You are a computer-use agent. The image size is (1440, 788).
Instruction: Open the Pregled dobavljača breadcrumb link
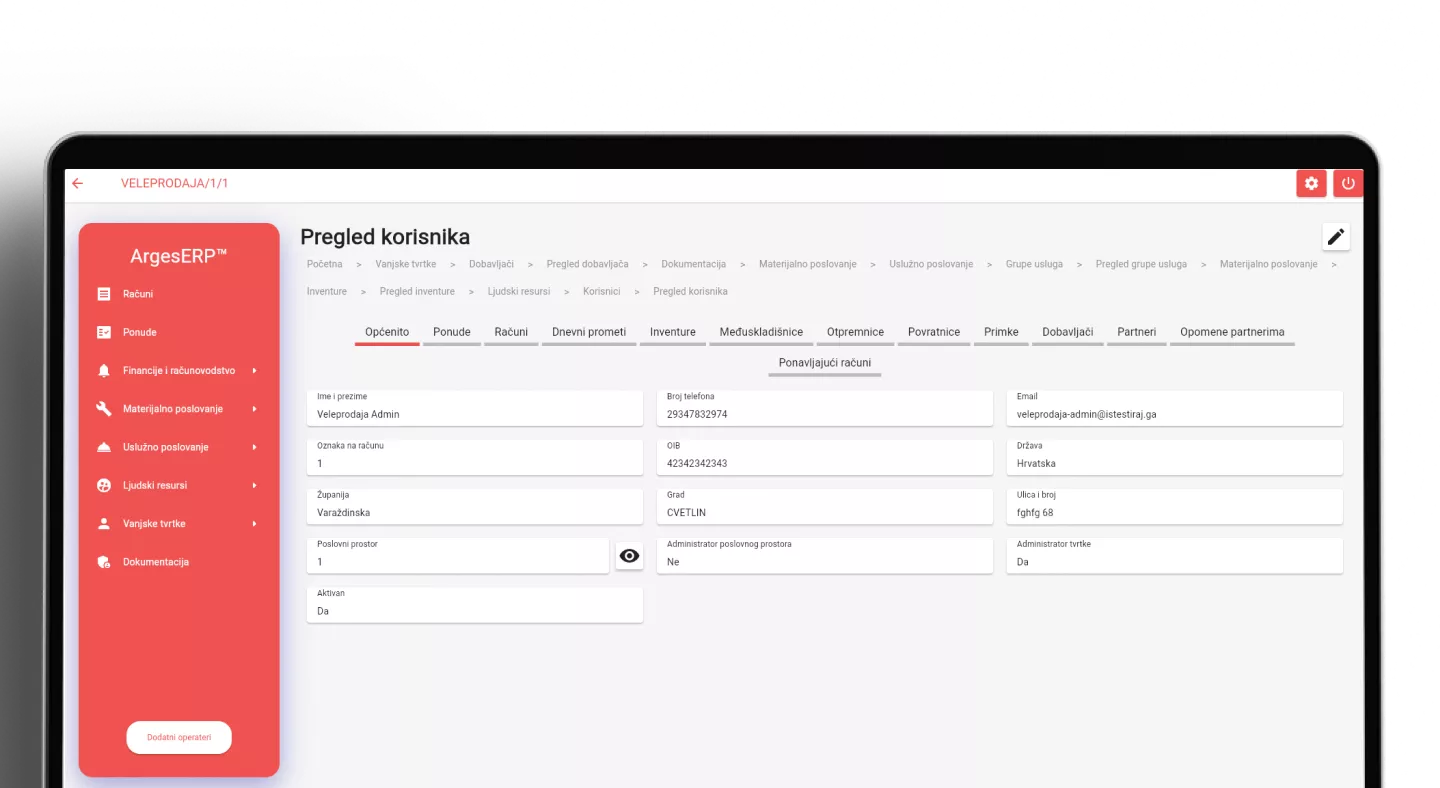587,264
